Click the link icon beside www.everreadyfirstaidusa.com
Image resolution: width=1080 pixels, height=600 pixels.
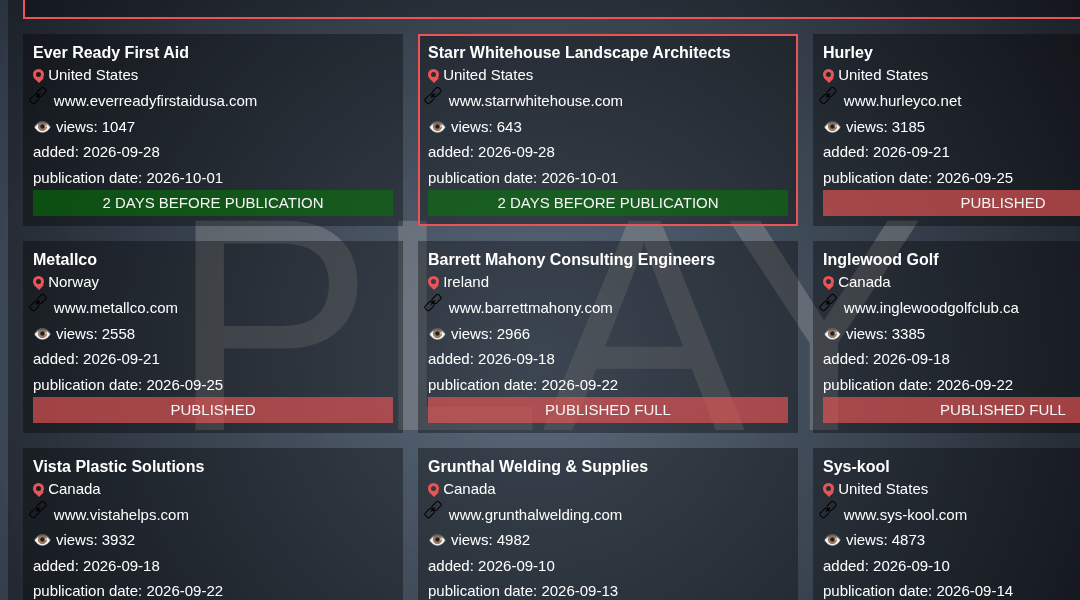(39, 96)
